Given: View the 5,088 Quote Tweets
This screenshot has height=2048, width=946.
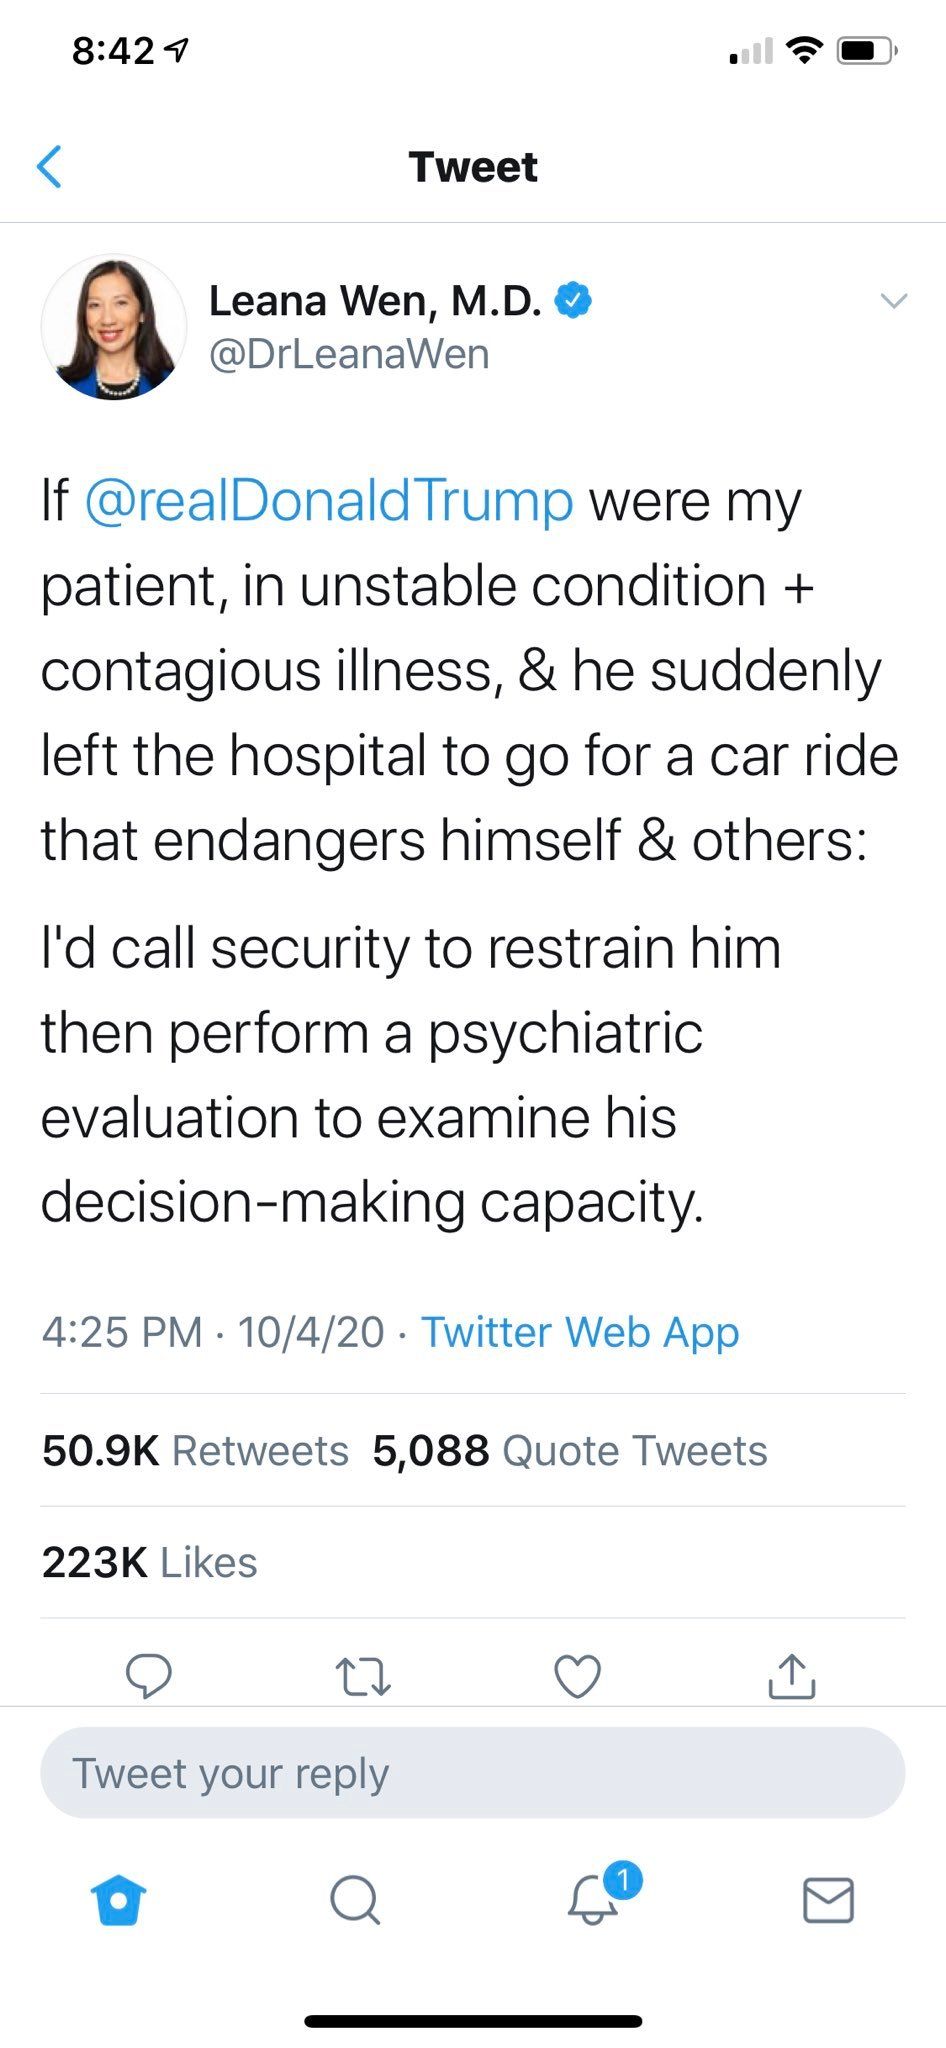Looking at the screenshot, I should point(570,1451).
